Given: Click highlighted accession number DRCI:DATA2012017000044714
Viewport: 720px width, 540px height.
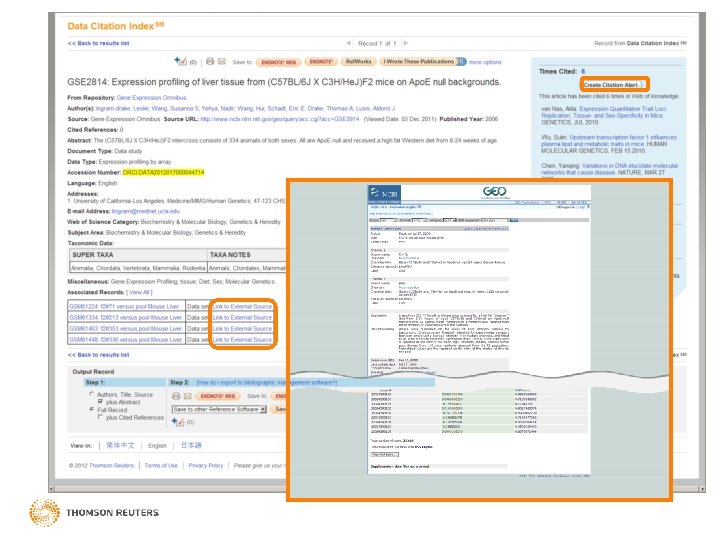Looking at the screenshot, I should [x=163, y=173].
